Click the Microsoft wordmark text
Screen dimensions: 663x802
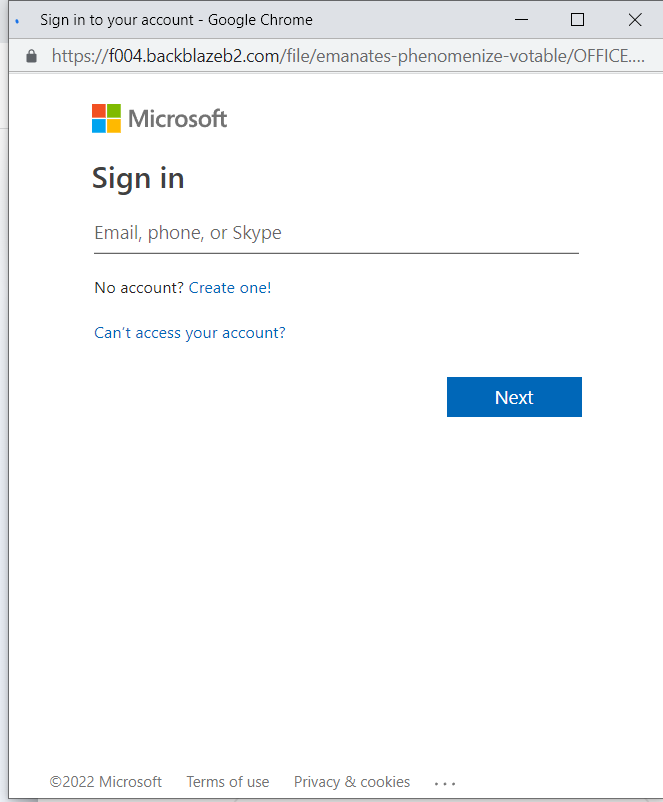coord(177,119)
